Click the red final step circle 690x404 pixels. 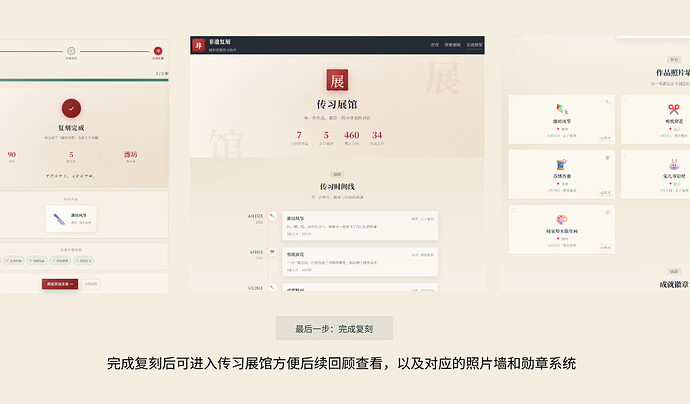158,51
